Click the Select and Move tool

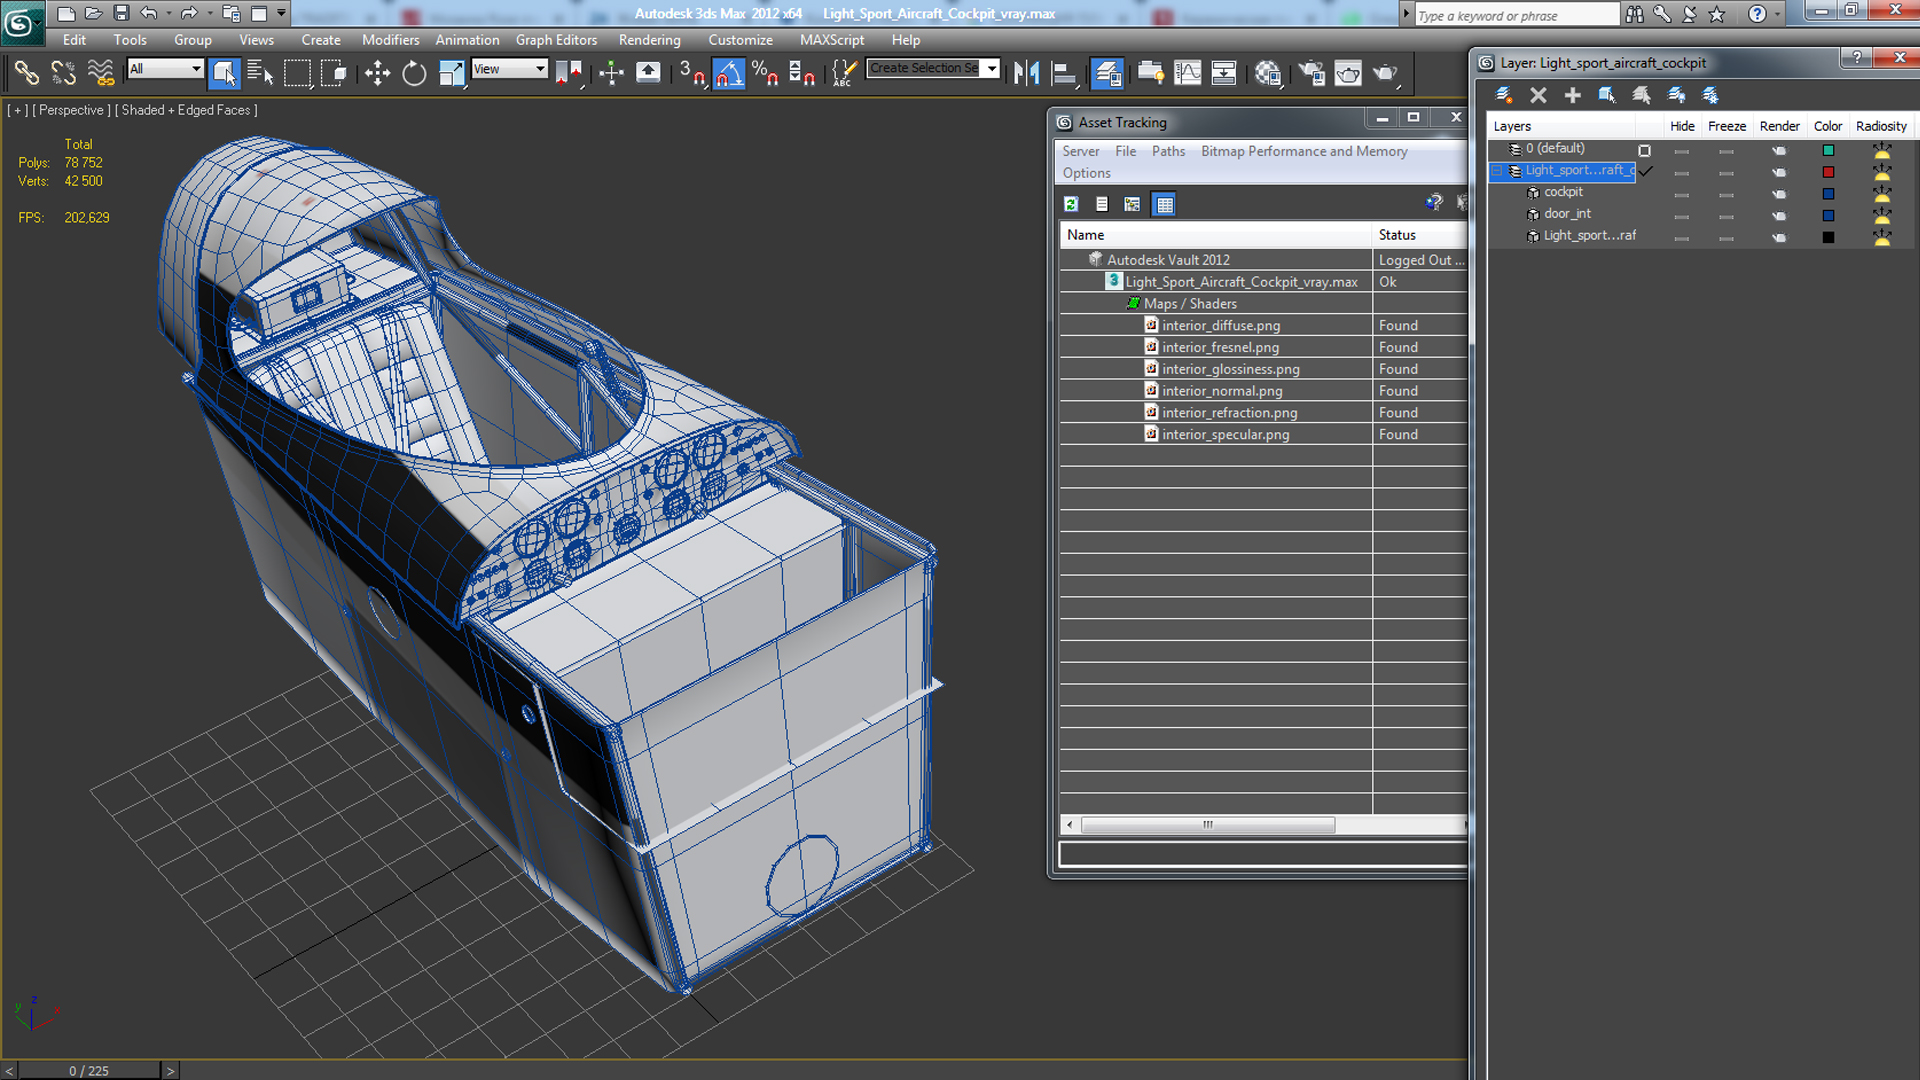point(377,73)
